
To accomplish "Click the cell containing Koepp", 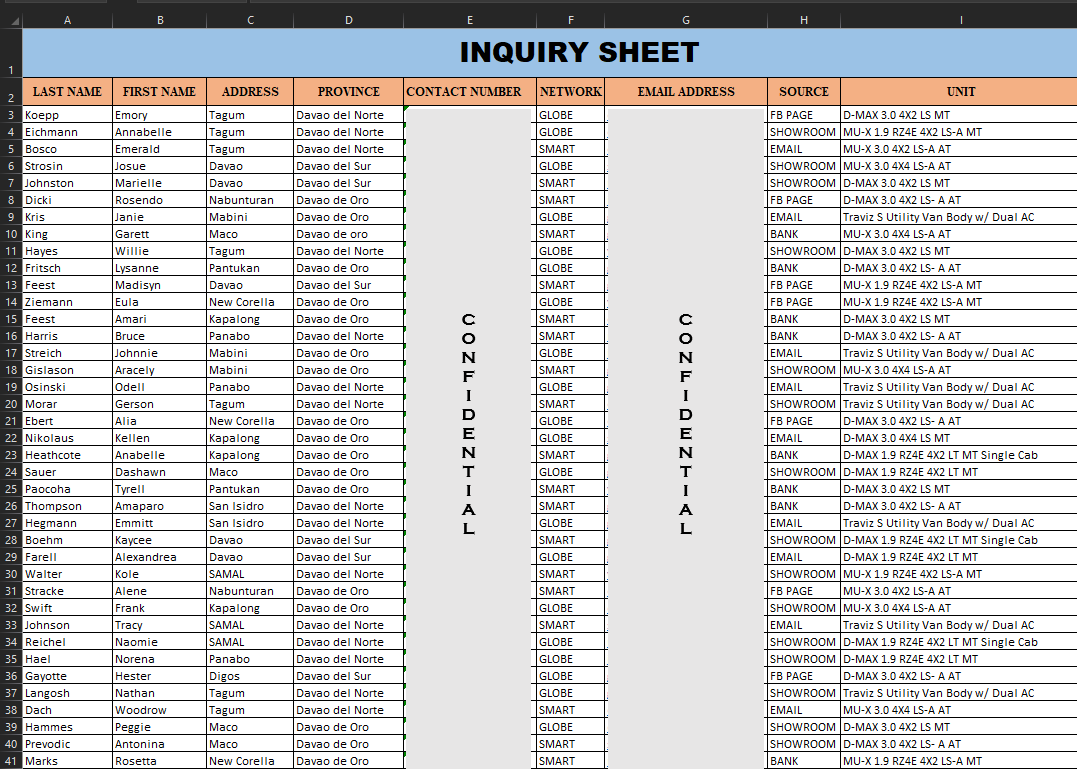I will click(67, 115).
